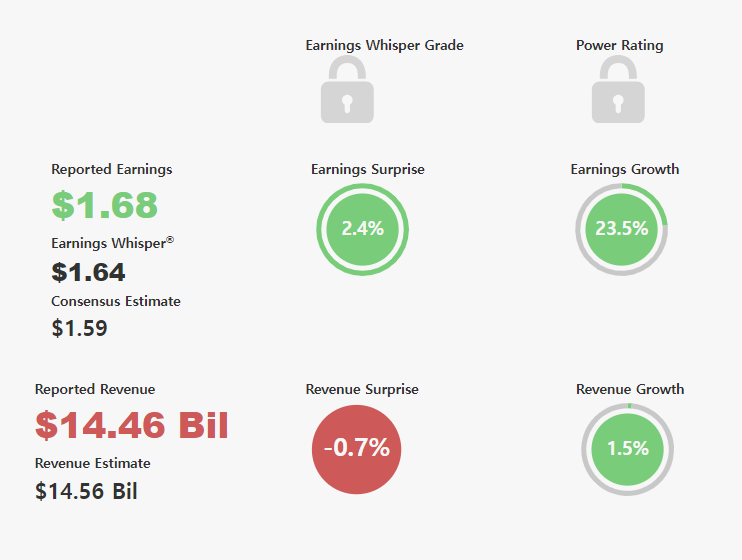Click the revenue estimate $14.56 Bil
This screenshot has width=742, height=560.
click(x=86, y=491)
